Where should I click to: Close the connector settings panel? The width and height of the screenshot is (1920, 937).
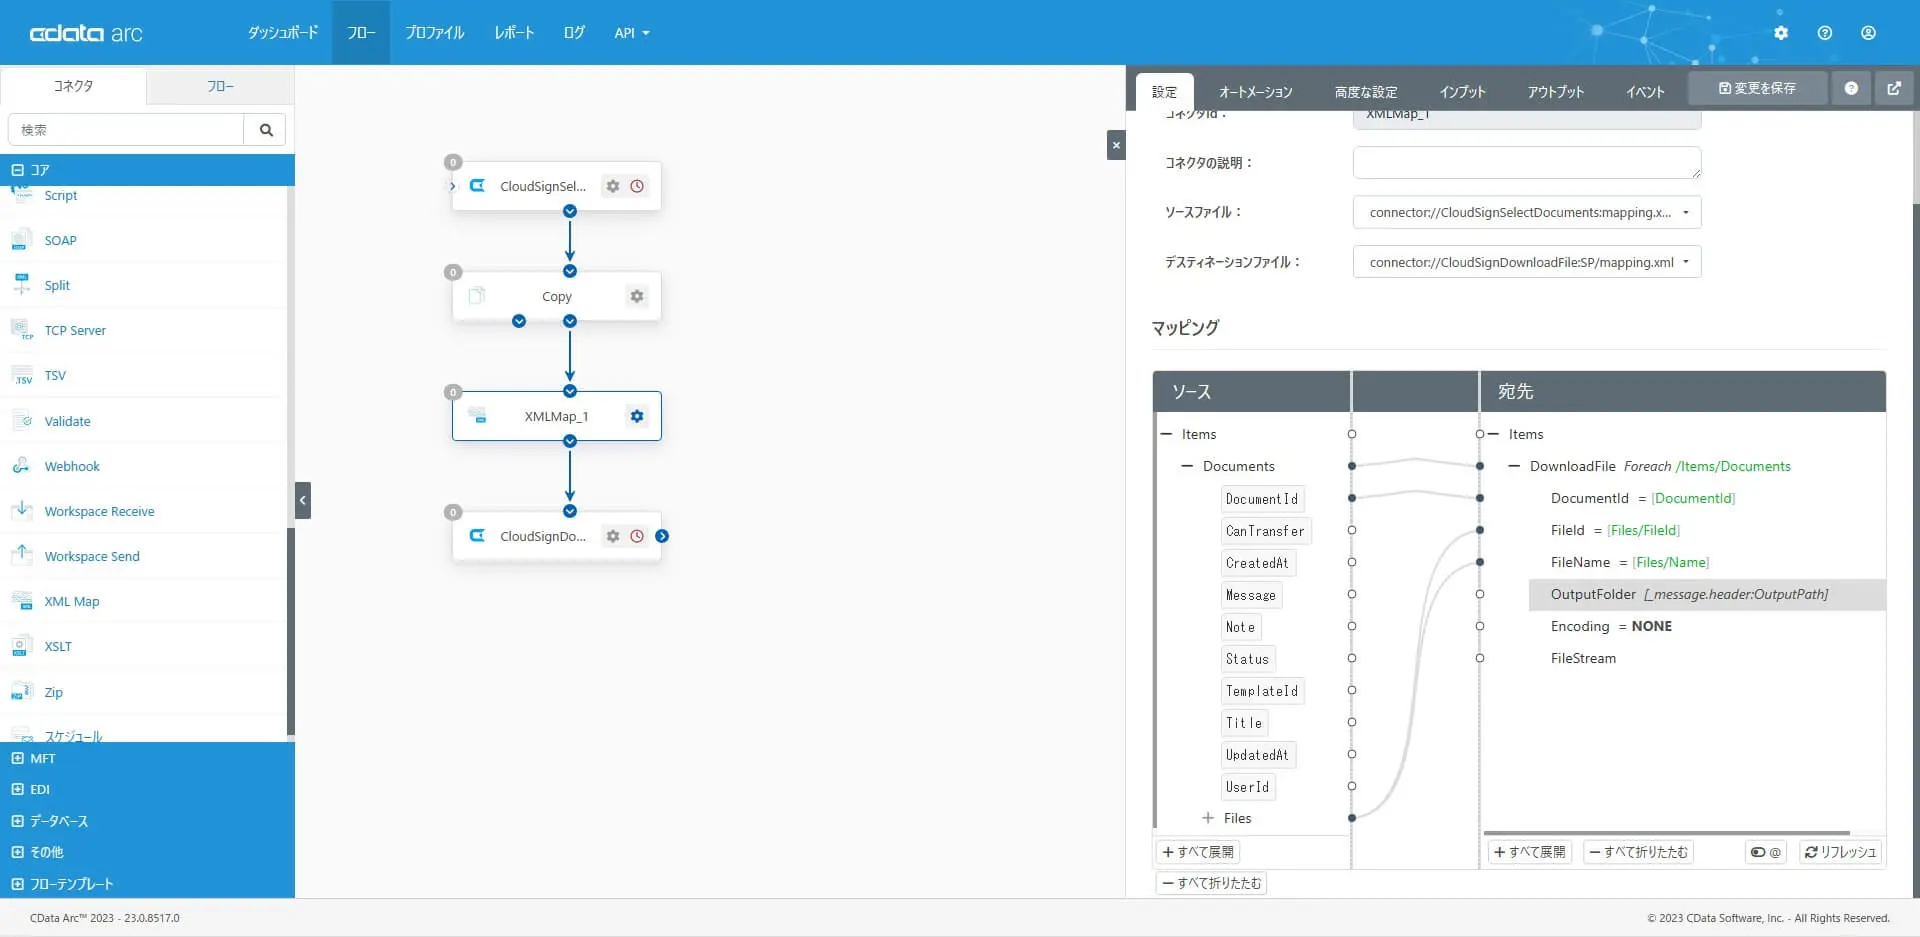pos(1116,145)
